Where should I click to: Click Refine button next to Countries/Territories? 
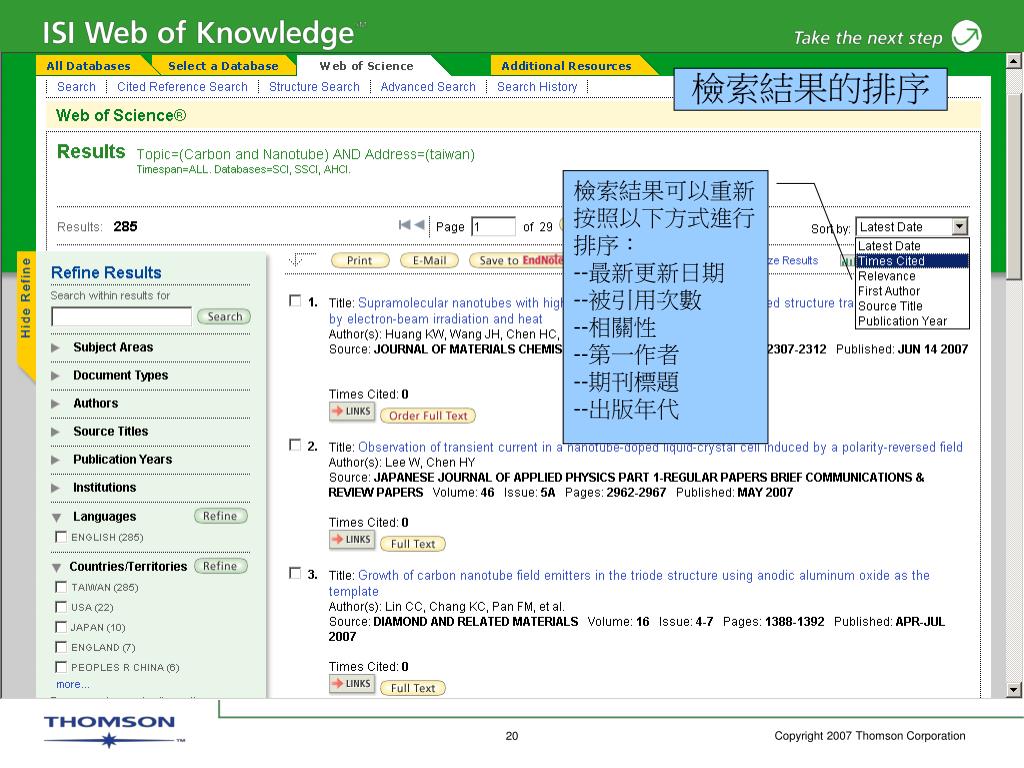coord(221,566)
